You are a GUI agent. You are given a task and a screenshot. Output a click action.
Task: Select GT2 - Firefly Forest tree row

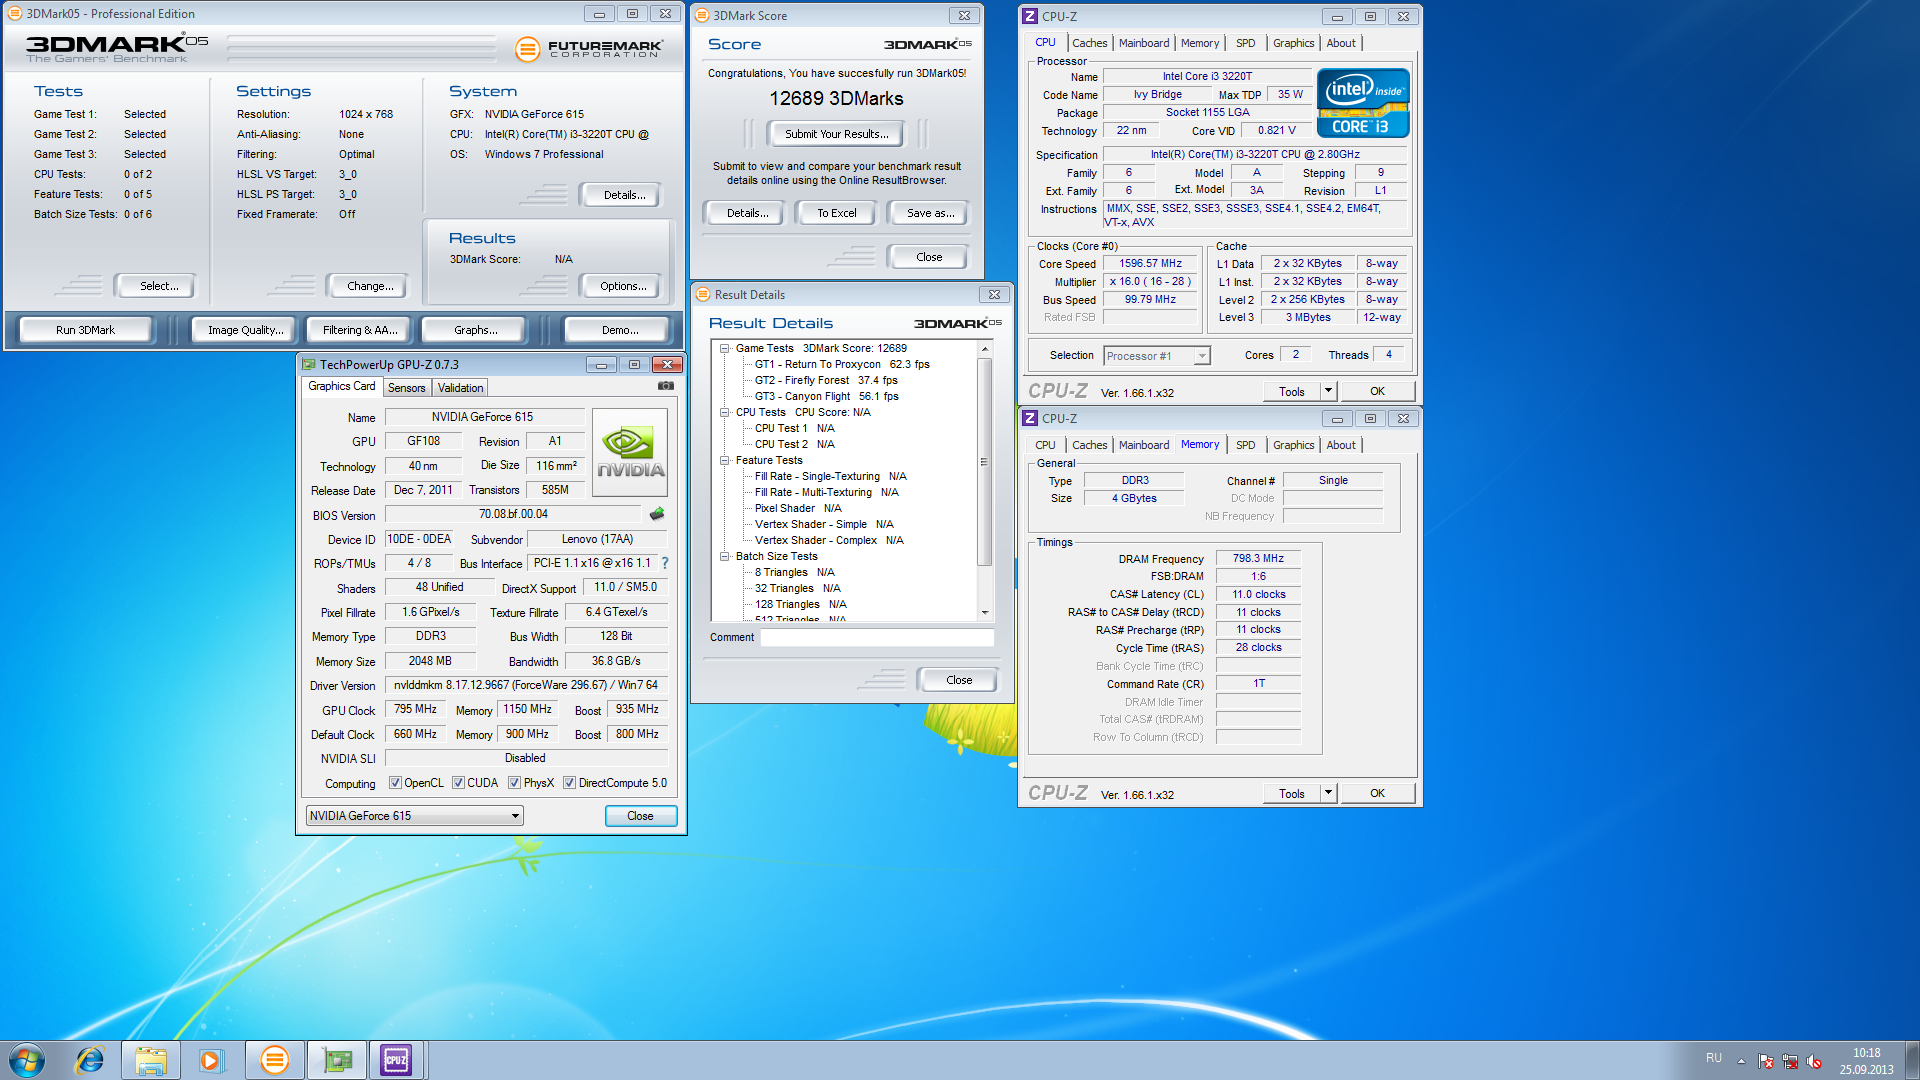click(826, 381)
